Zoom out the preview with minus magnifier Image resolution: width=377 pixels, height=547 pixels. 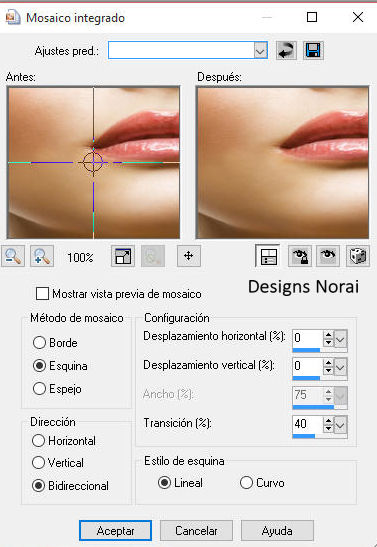pyautogui.click(x=13, y=256)
